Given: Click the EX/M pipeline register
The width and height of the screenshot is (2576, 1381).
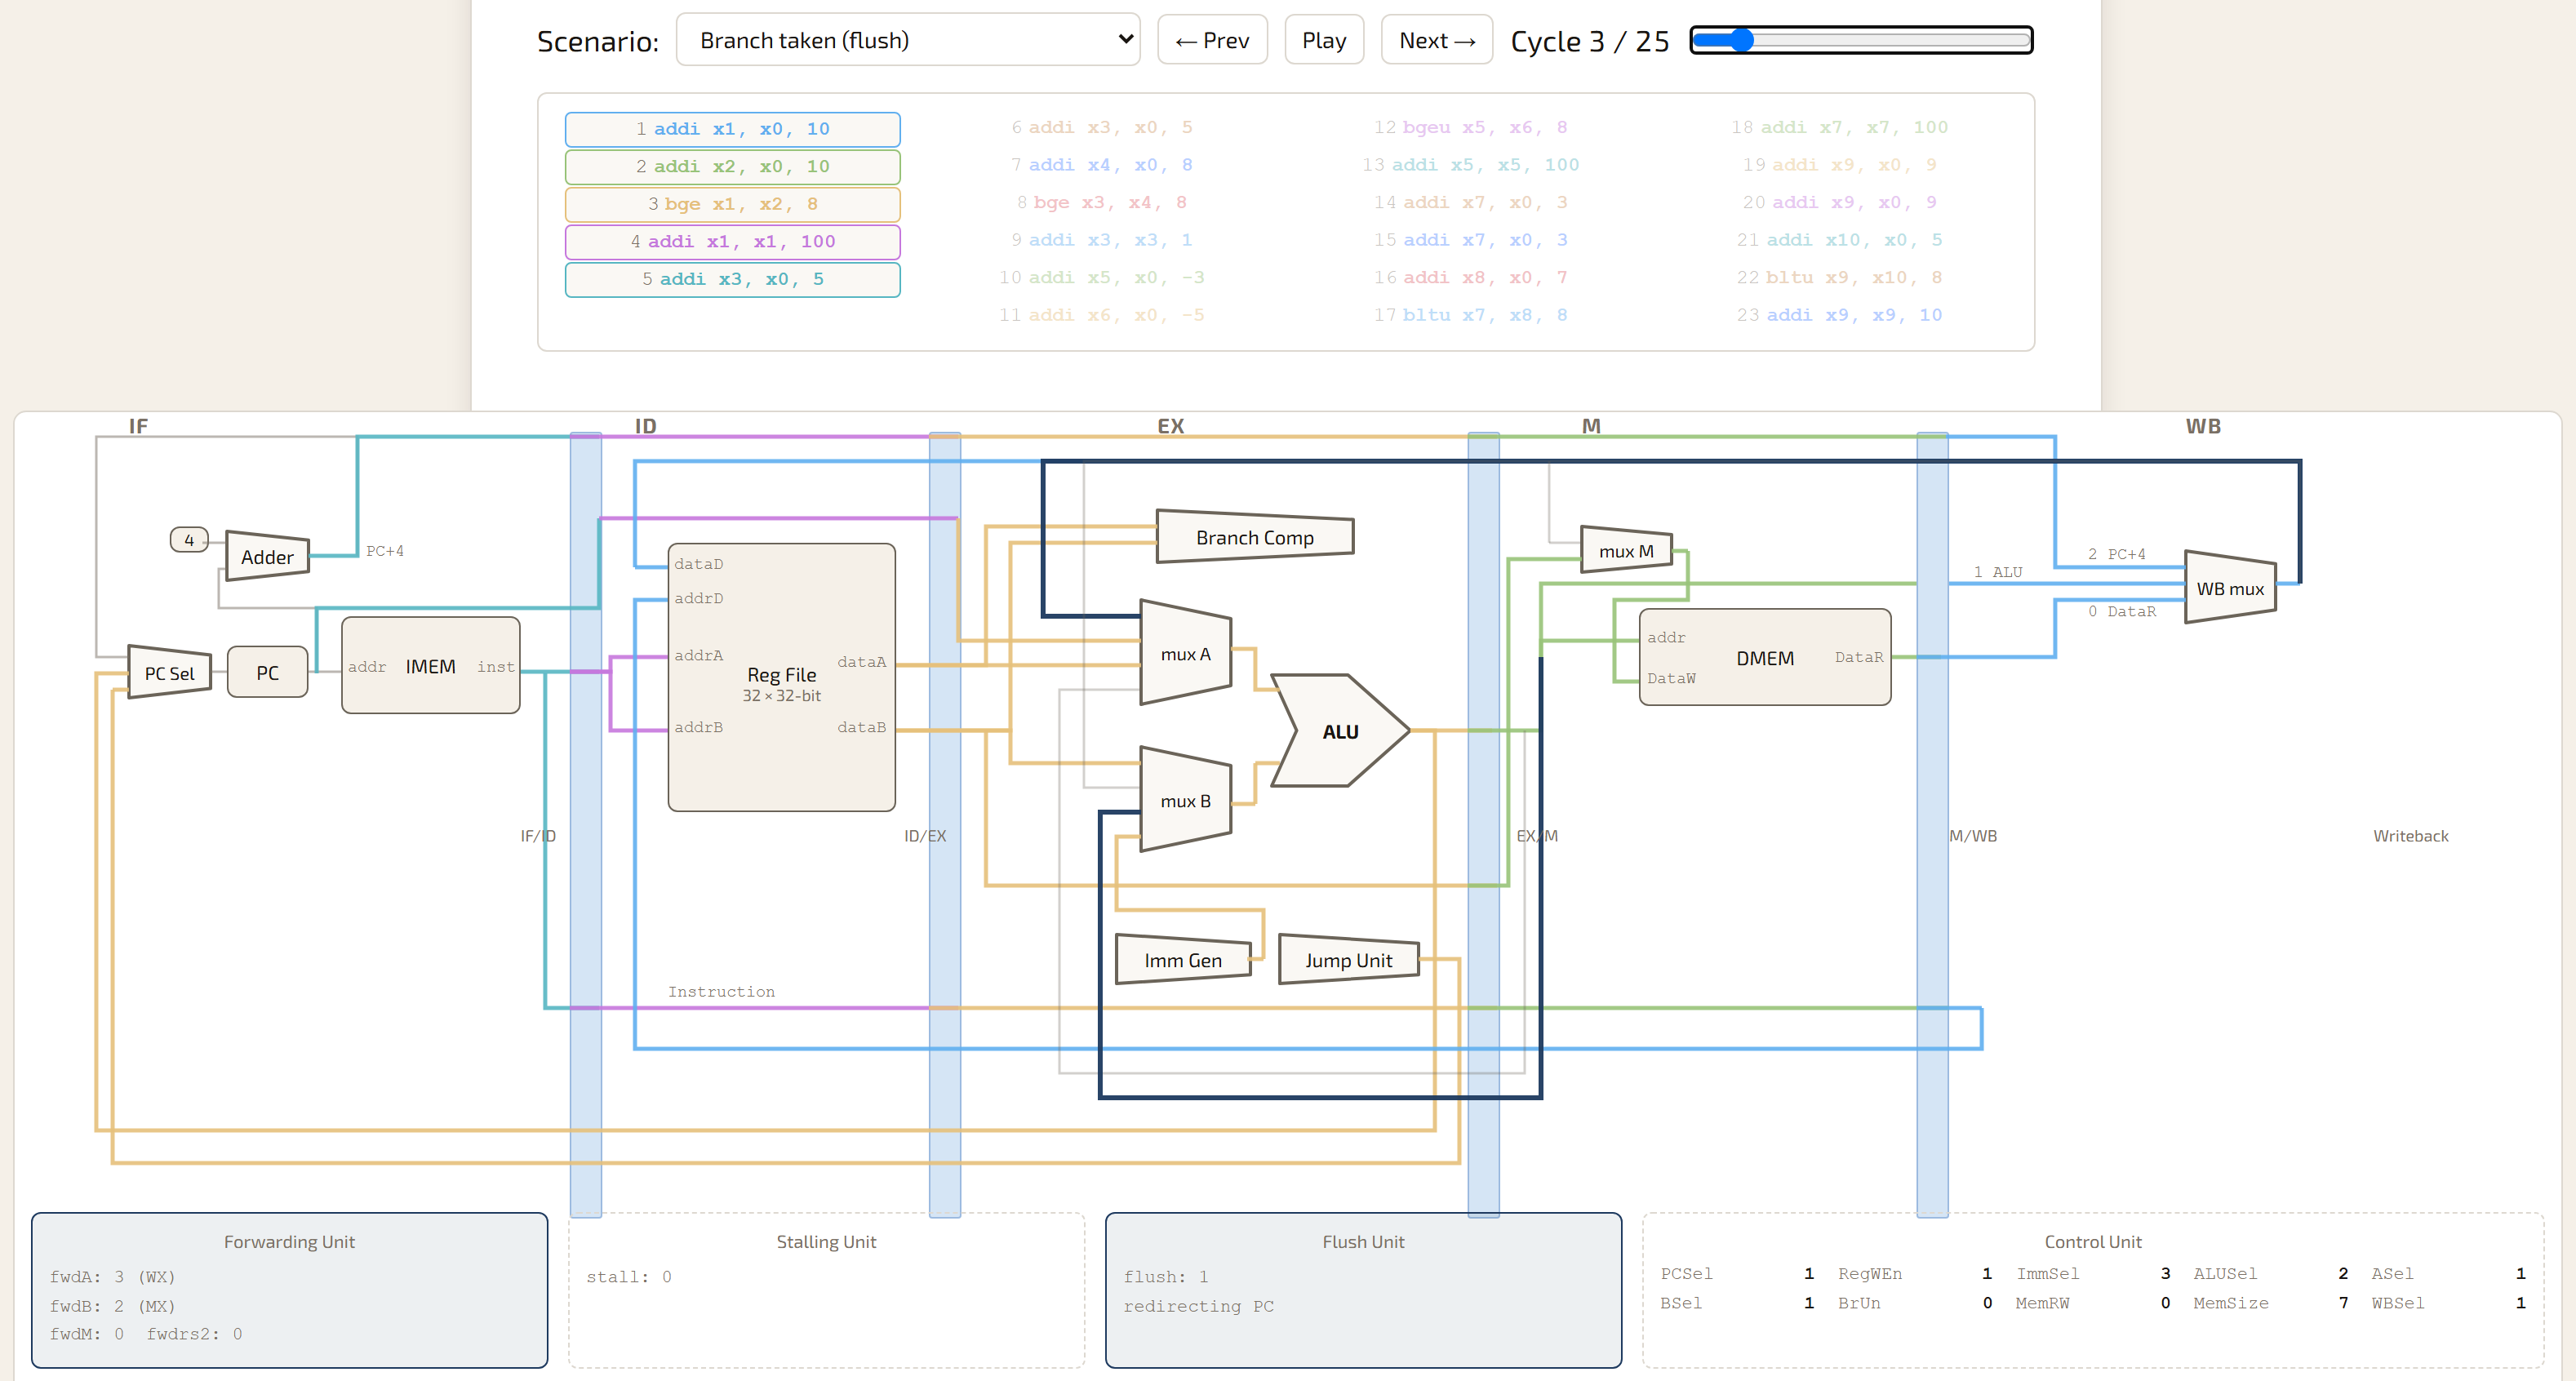Looking at the screenshot, I should 1484,825.
